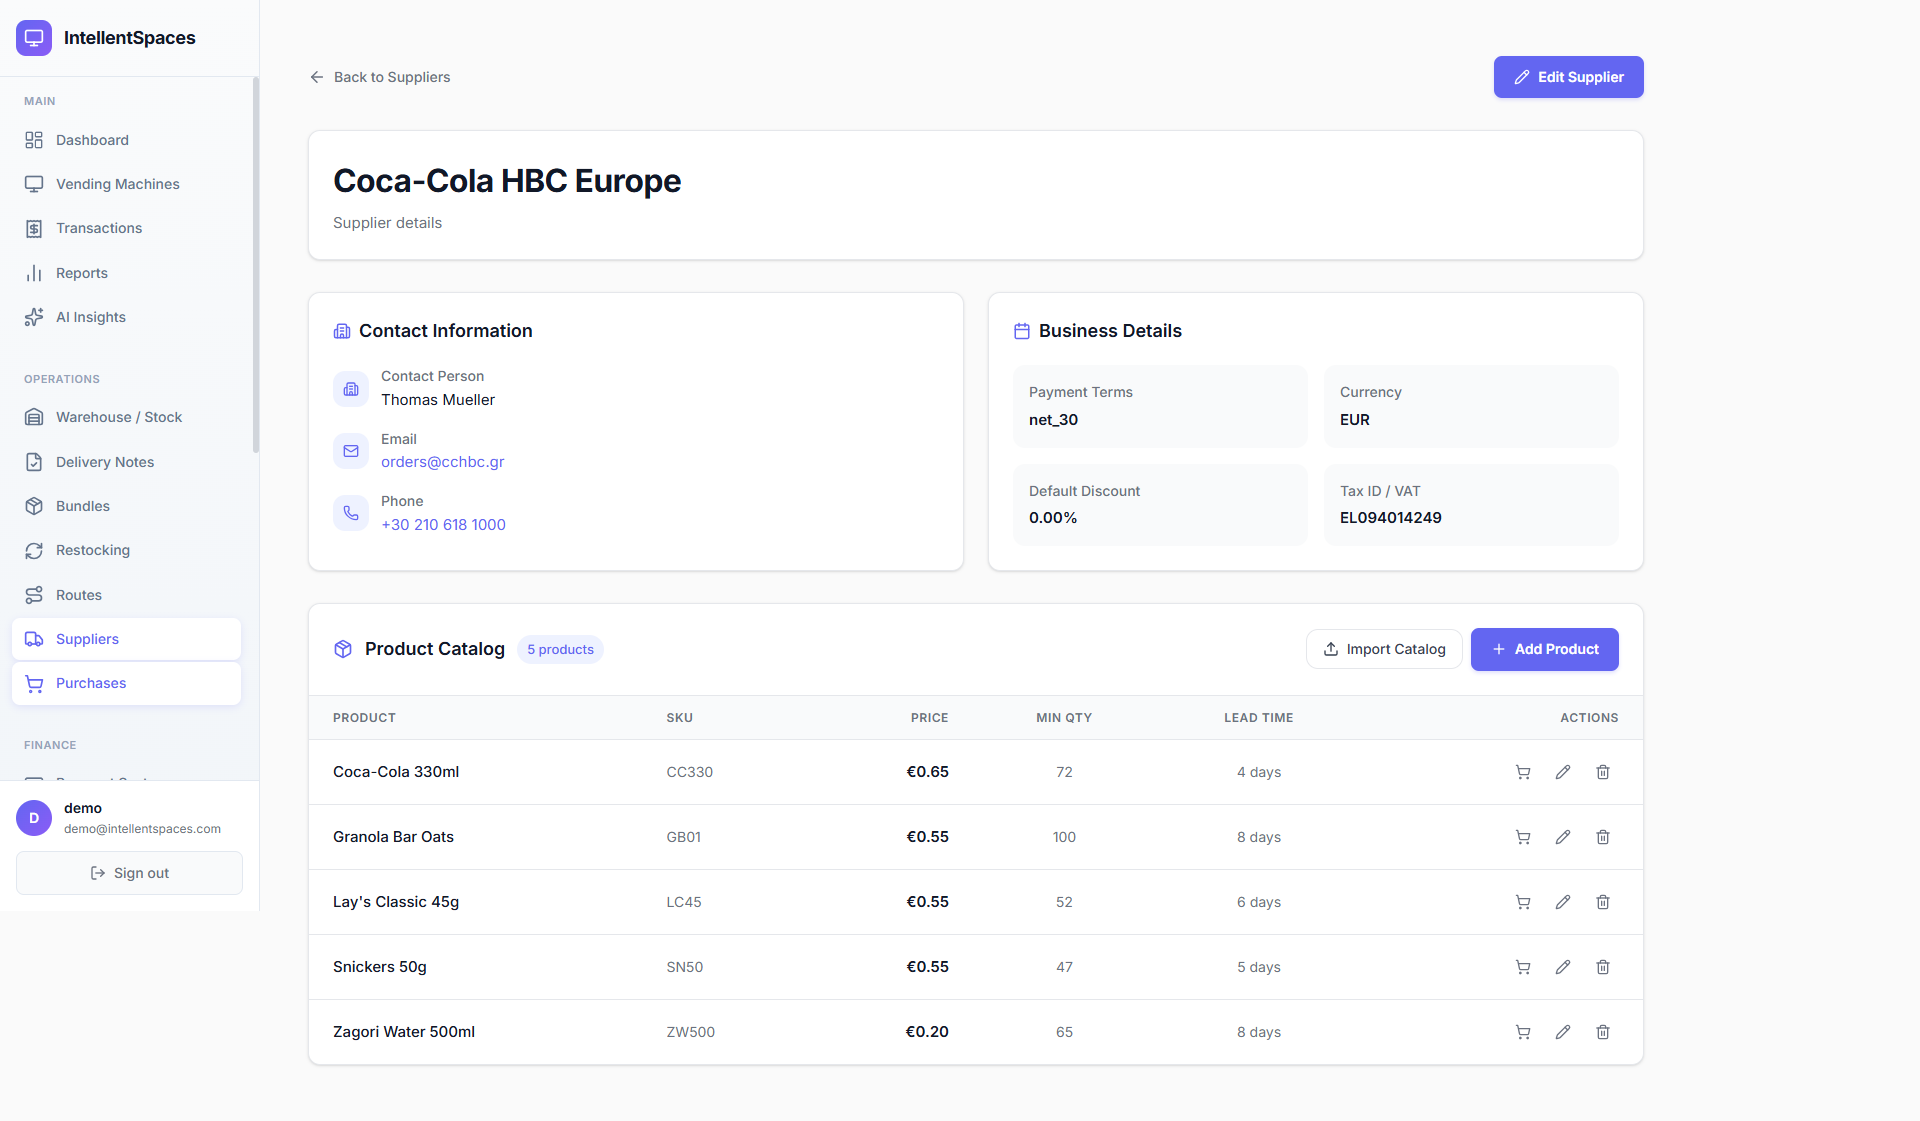The height and width of the screenshot is (1121, 1920).
Task: Delete the Lay's Classic 45g product
Action: coord(1603,902)
